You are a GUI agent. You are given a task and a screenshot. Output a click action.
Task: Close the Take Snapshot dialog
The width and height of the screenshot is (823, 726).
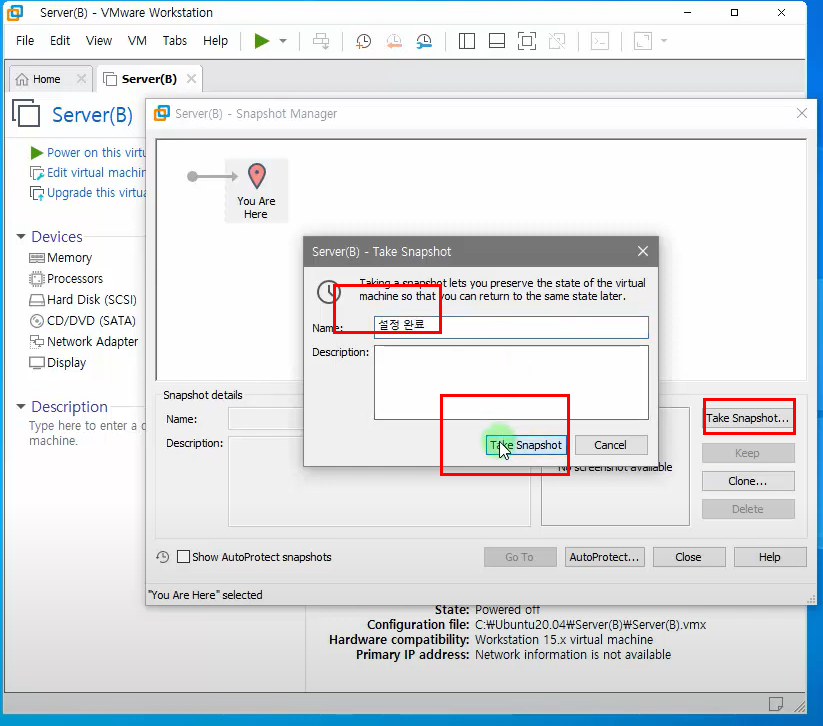643,251
